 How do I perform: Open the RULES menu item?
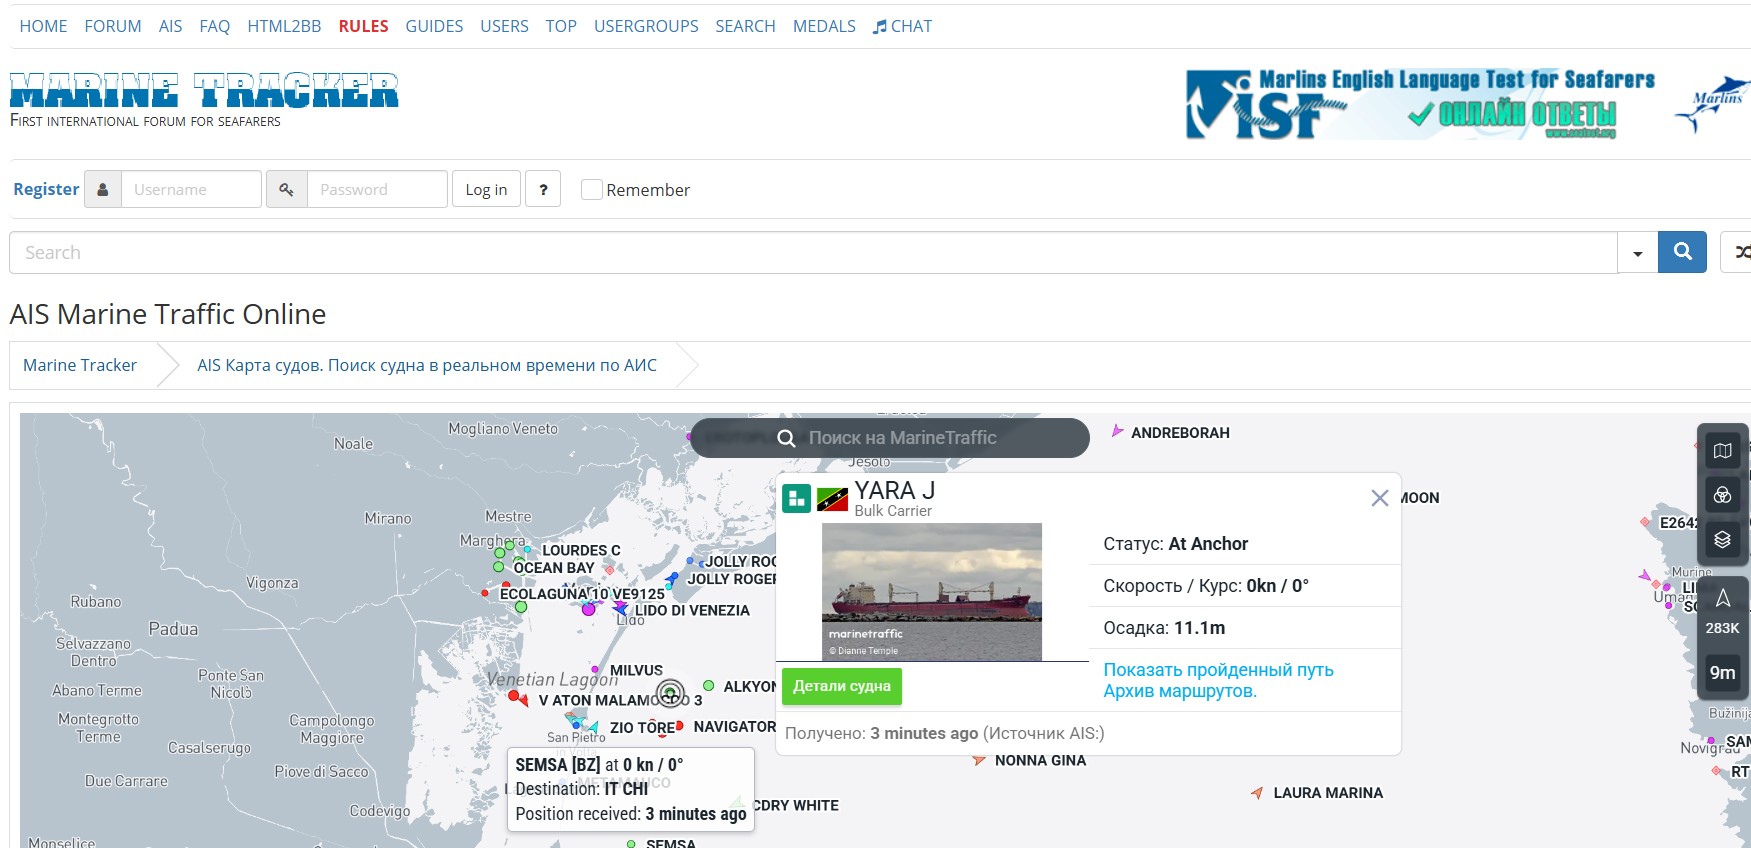click(x=363, y=26)
